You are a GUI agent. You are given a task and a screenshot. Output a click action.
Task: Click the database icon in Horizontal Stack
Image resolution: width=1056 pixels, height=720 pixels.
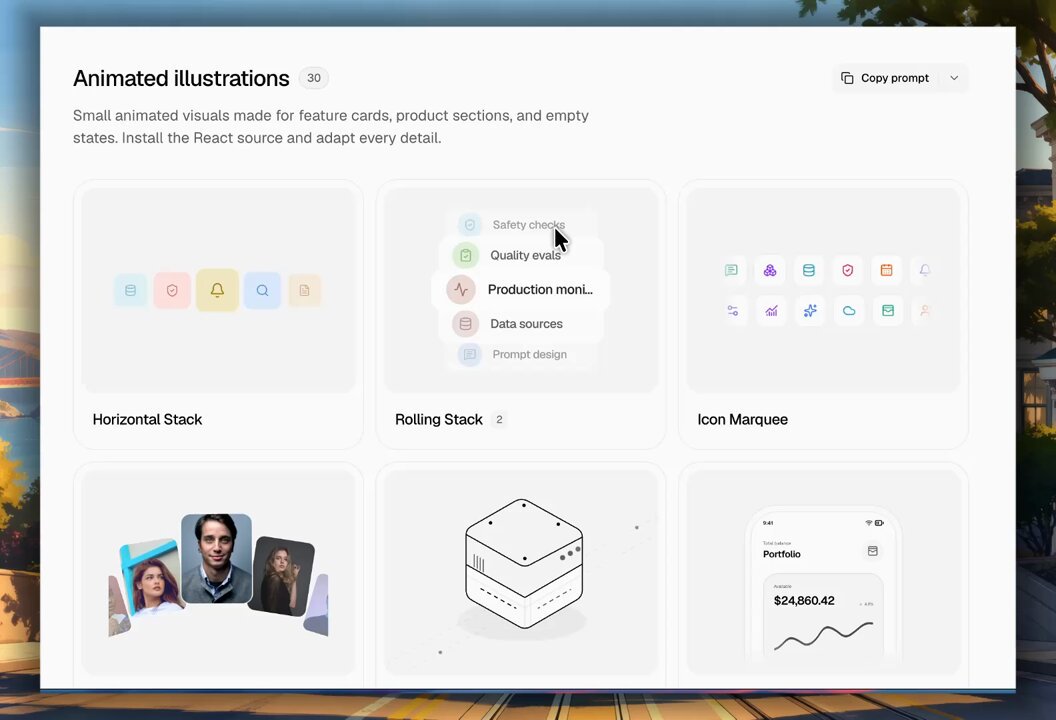(x=131, y=290)
